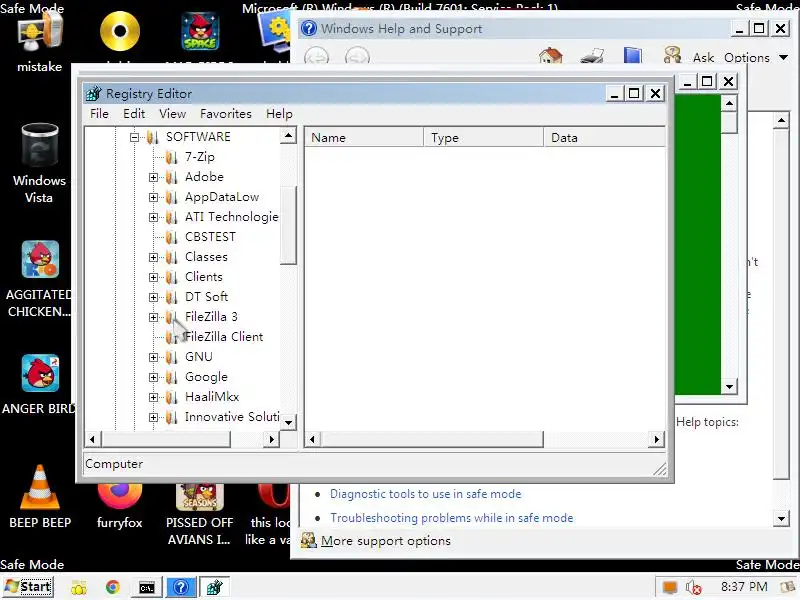Click the Type column header
Image resolution: width=800 pixels, height=600 pixels.
484,138
